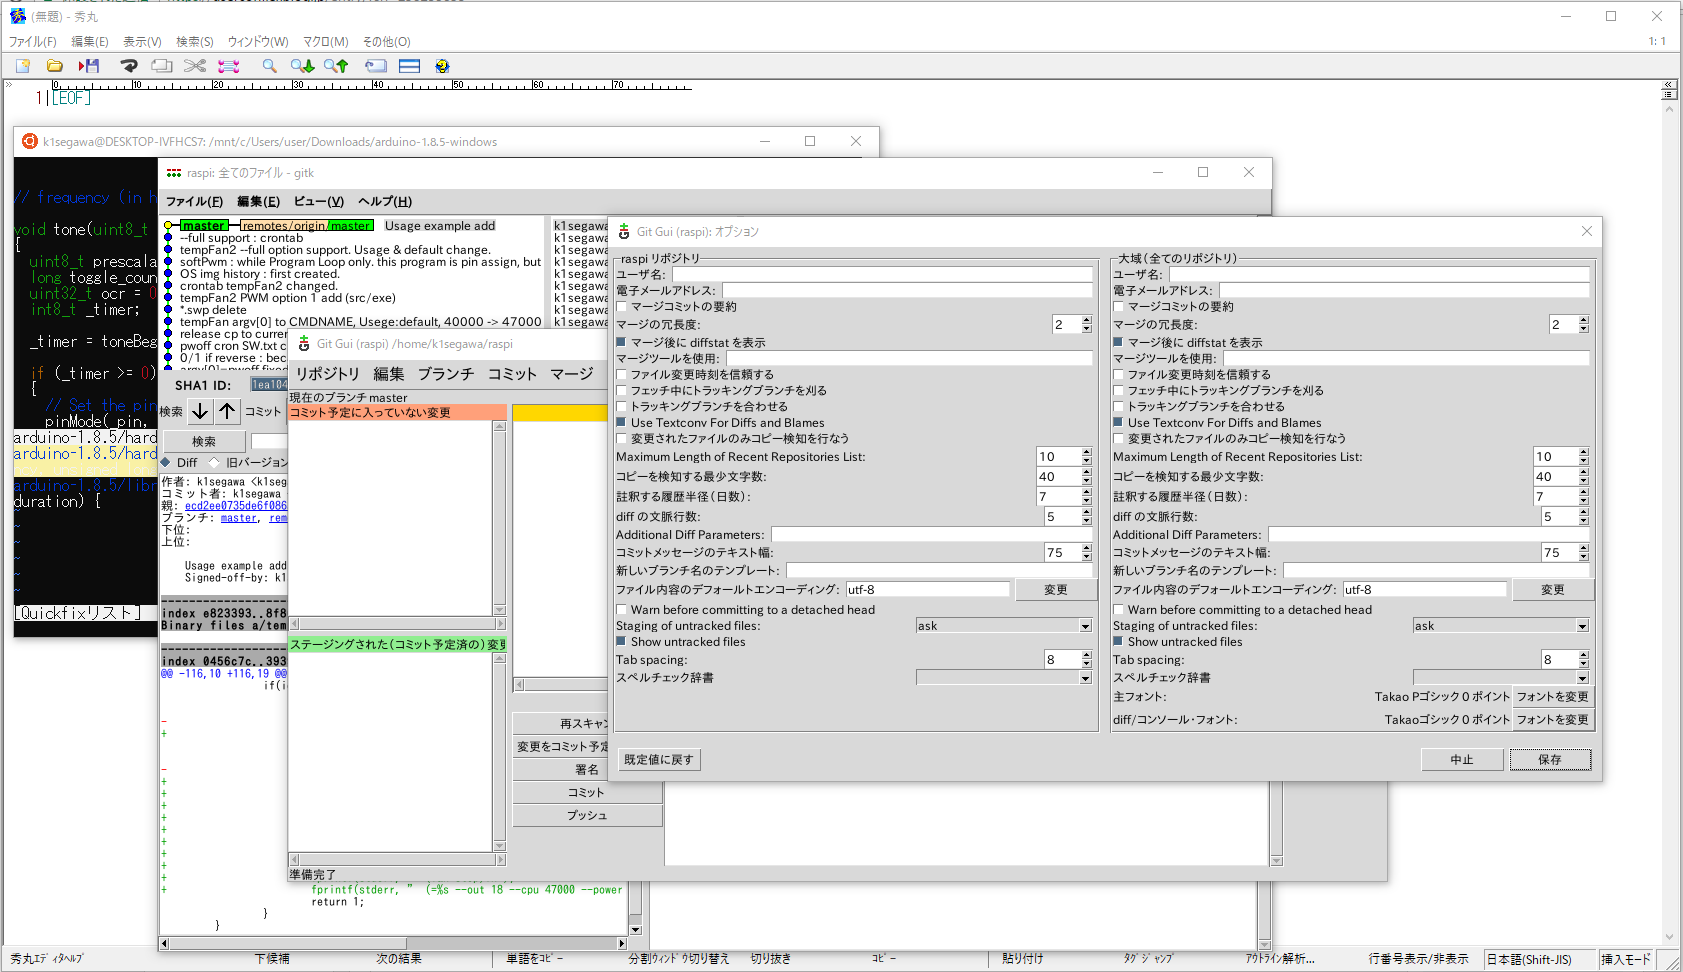
Task: Enable global prune tracking branches during fetch
Action: click(1118, 391)
